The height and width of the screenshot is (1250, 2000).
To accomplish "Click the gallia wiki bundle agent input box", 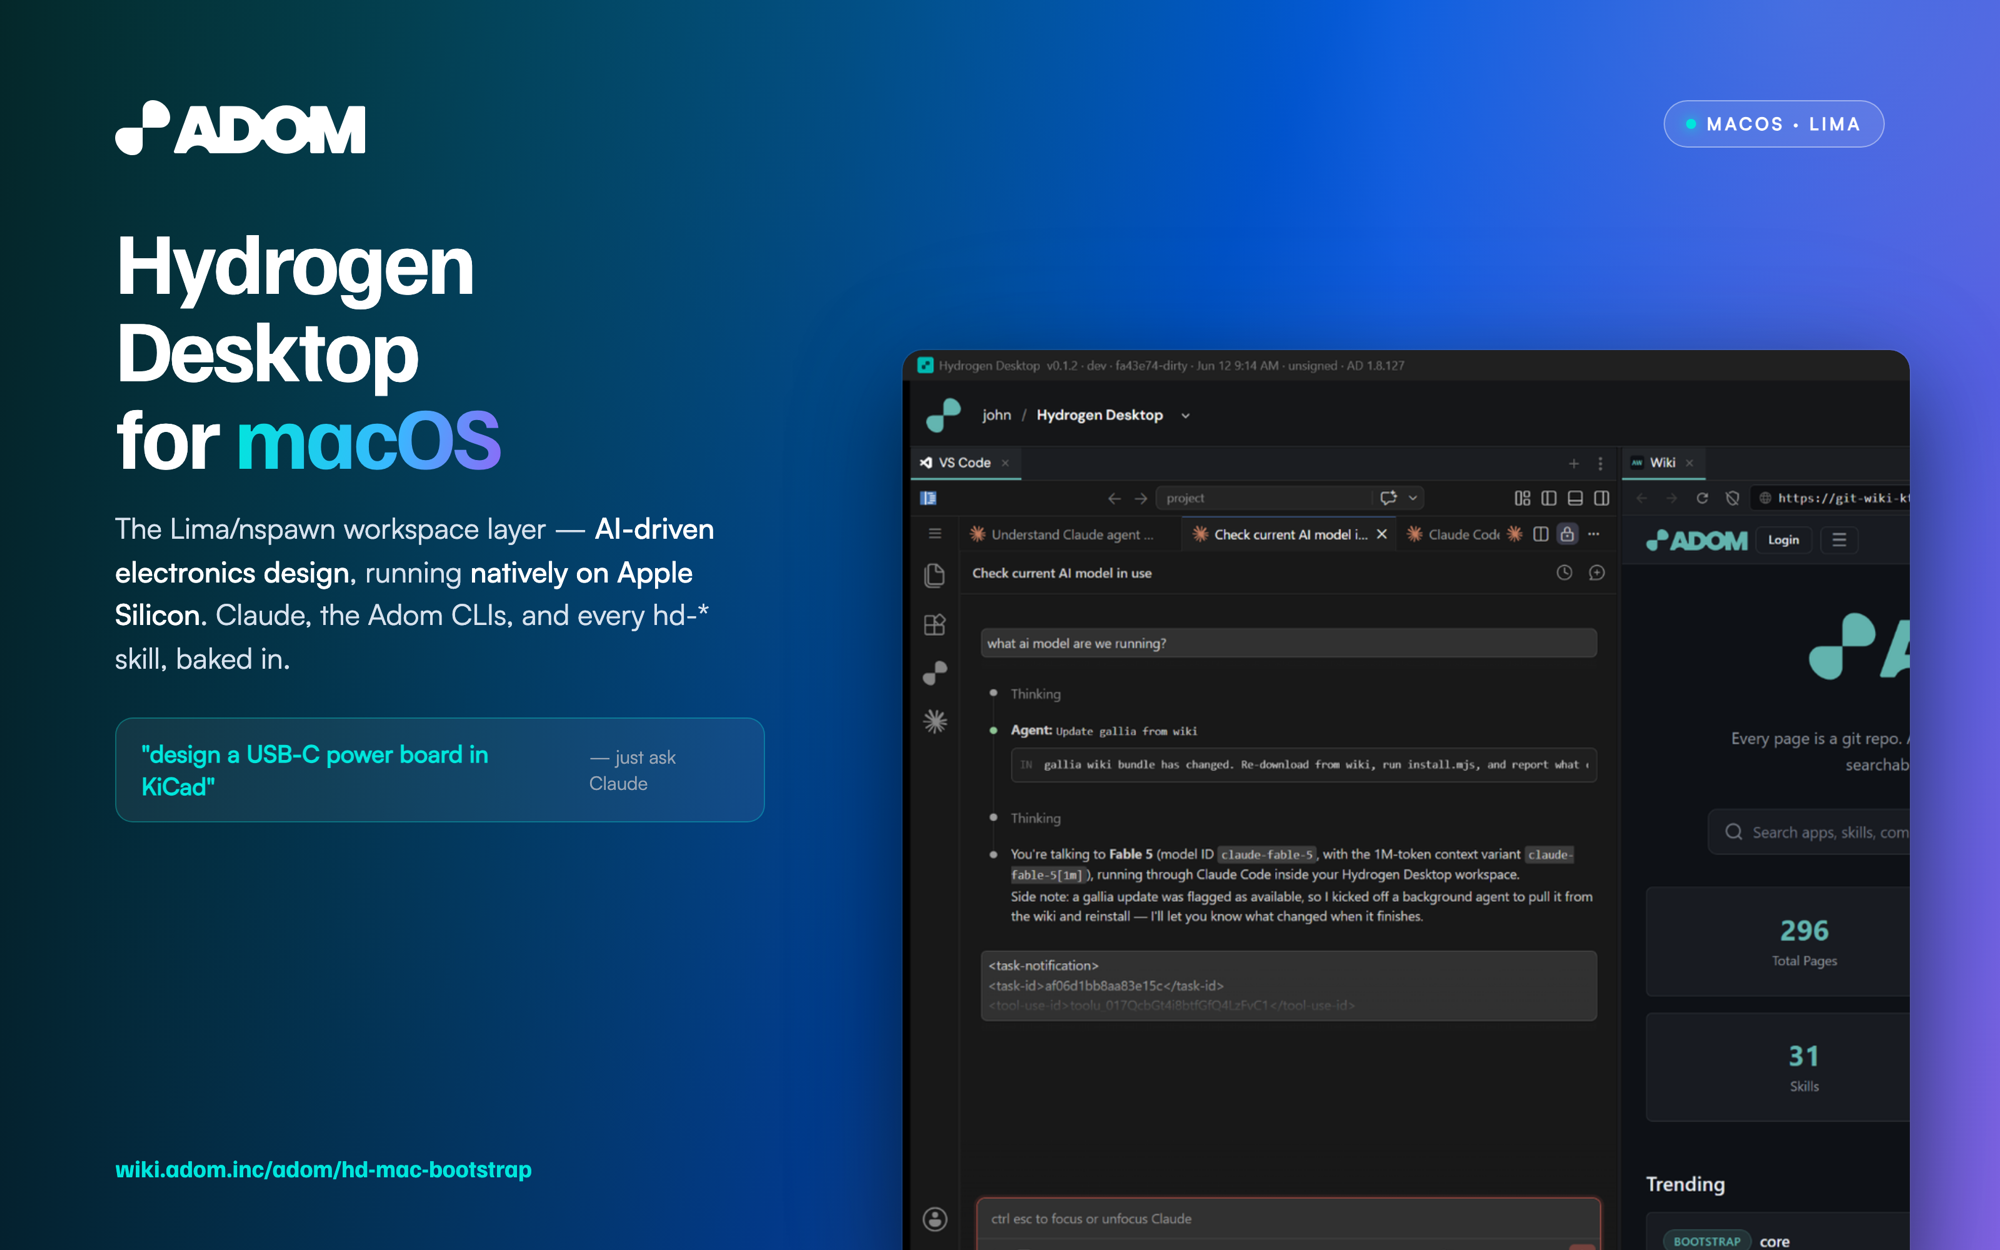I will [x=1303, y=765].
